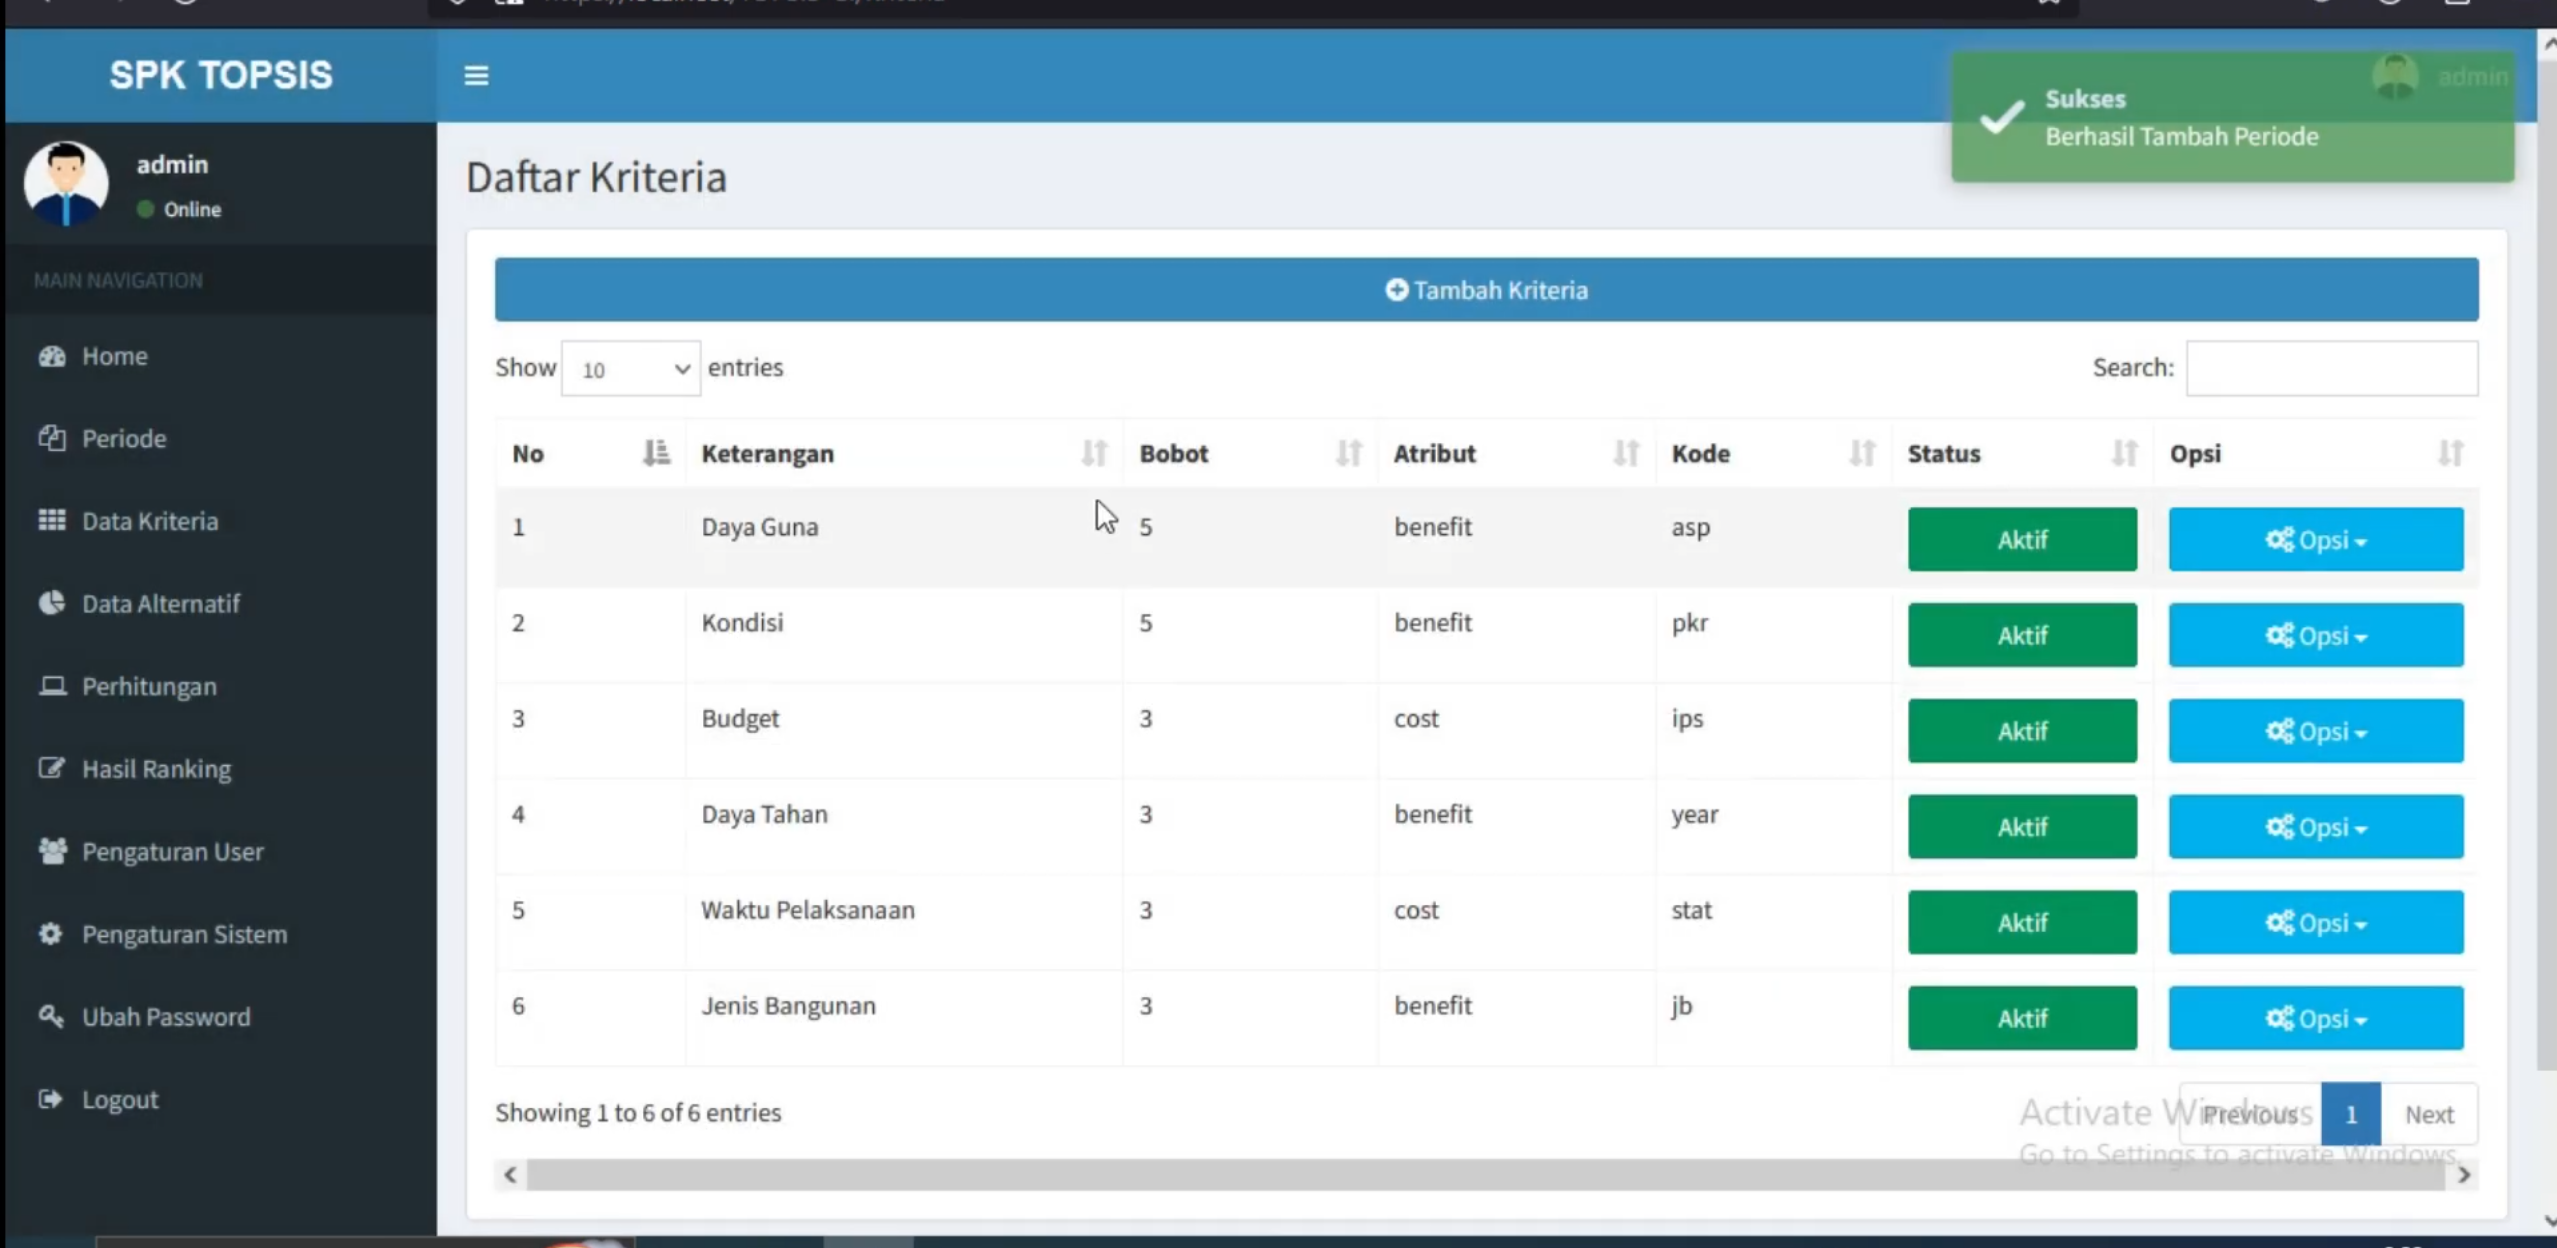
Task: Click 'Showing 1 to 6 of 6 entries' text
Action: [x=638, y=1113]
